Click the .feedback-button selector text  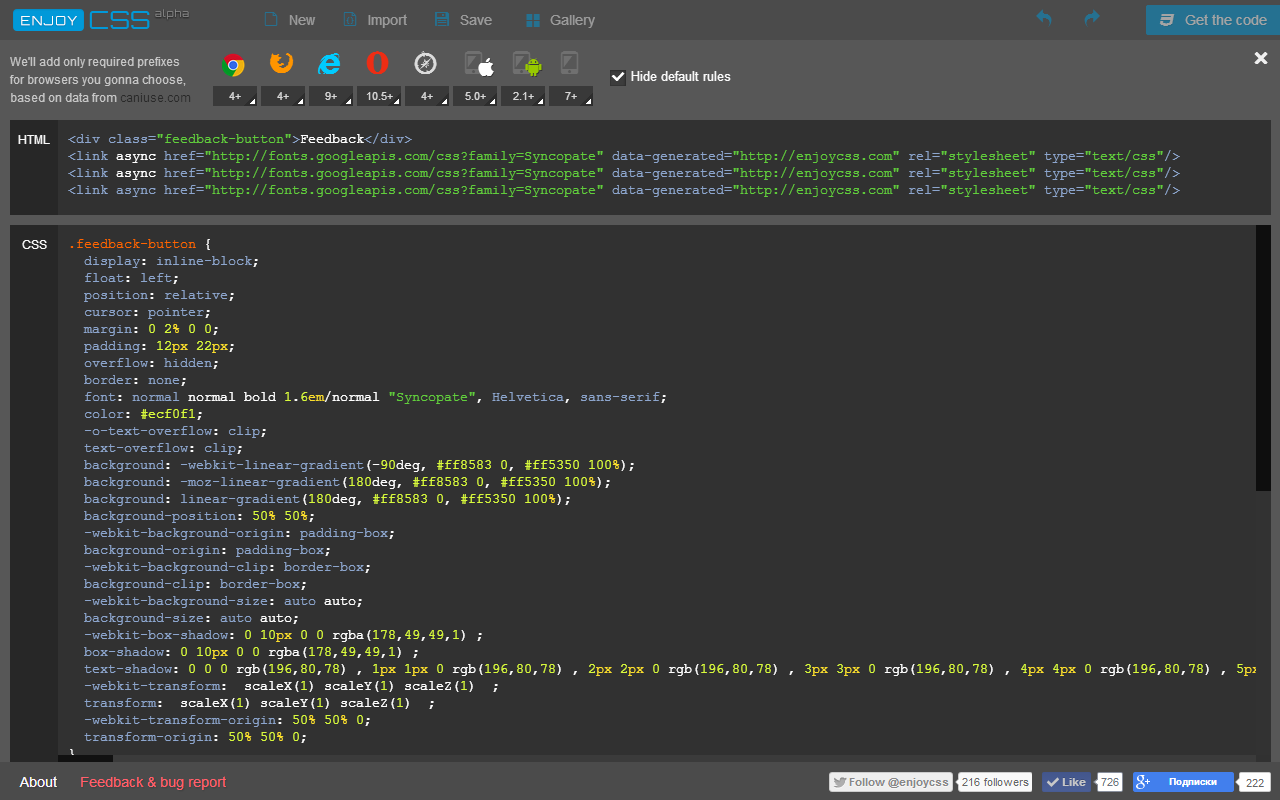click(132, 244)
